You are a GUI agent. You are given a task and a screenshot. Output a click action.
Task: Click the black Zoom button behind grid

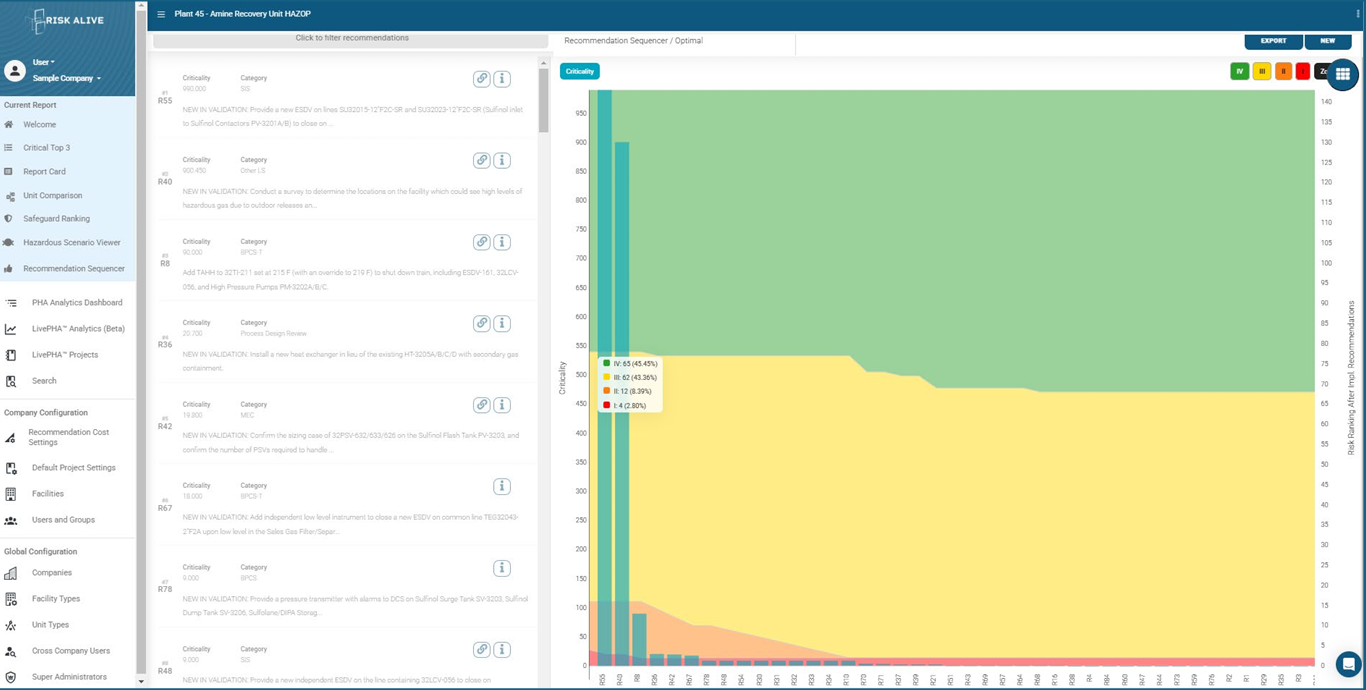[1320, 71]
